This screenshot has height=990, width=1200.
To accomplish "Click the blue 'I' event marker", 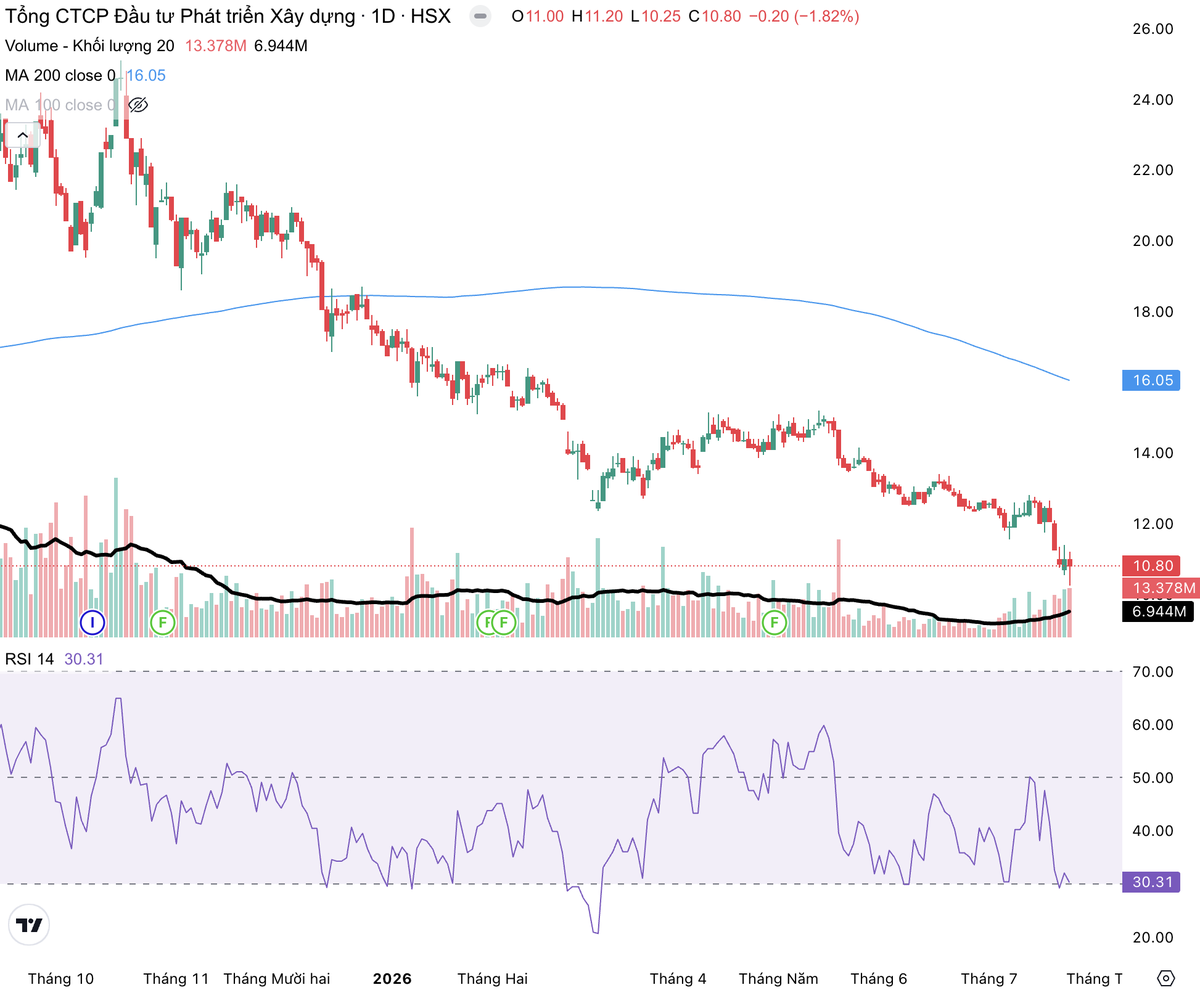I will (93, 623).
